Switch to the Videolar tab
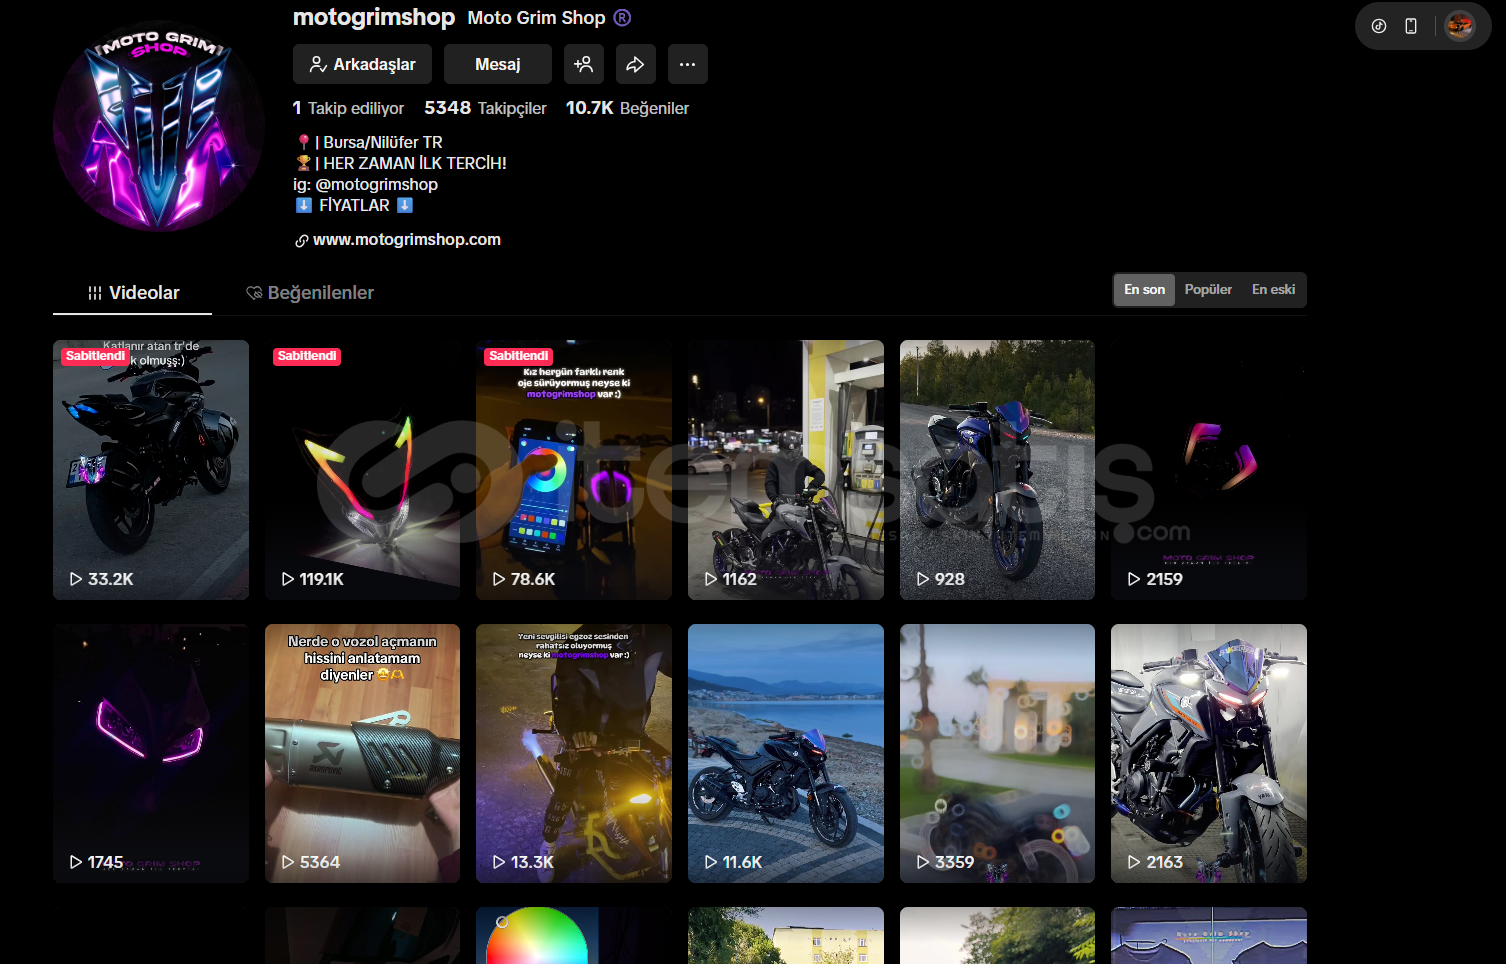 pos(133,293)
